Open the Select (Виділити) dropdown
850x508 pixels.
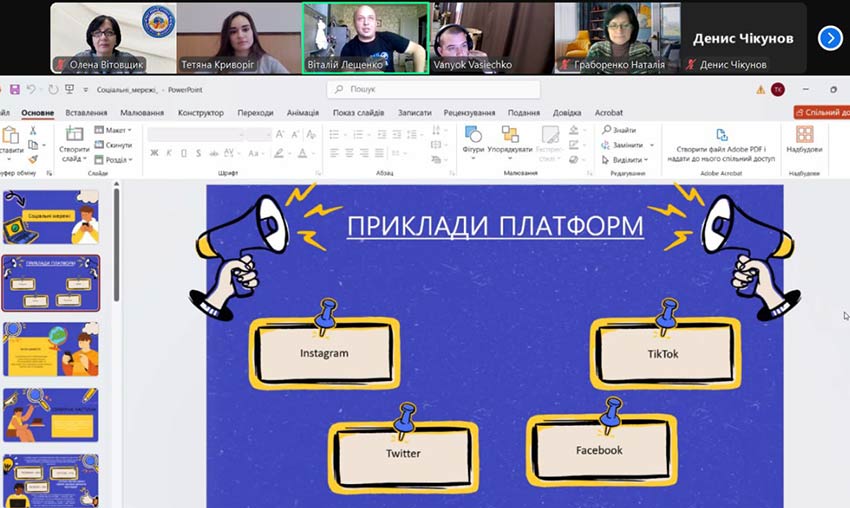coord(626,159)
